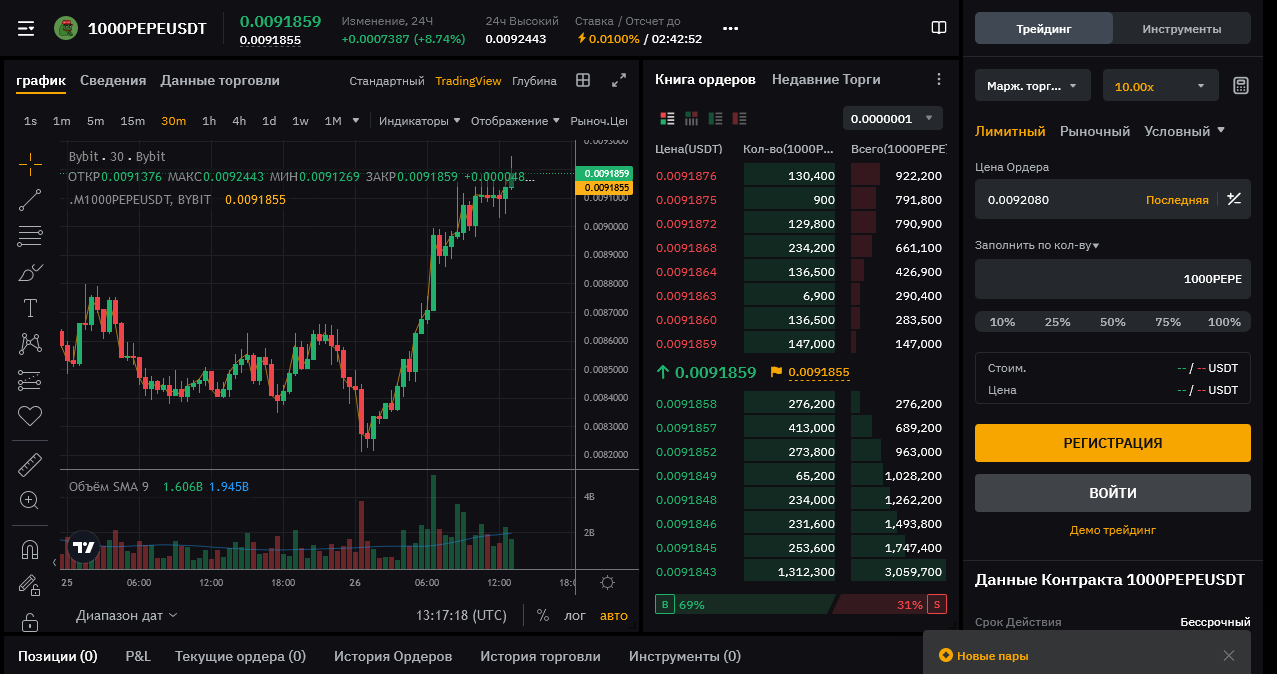
Task: Open Заполнить по кол-ву dropdown
Action: [1037, 245]
